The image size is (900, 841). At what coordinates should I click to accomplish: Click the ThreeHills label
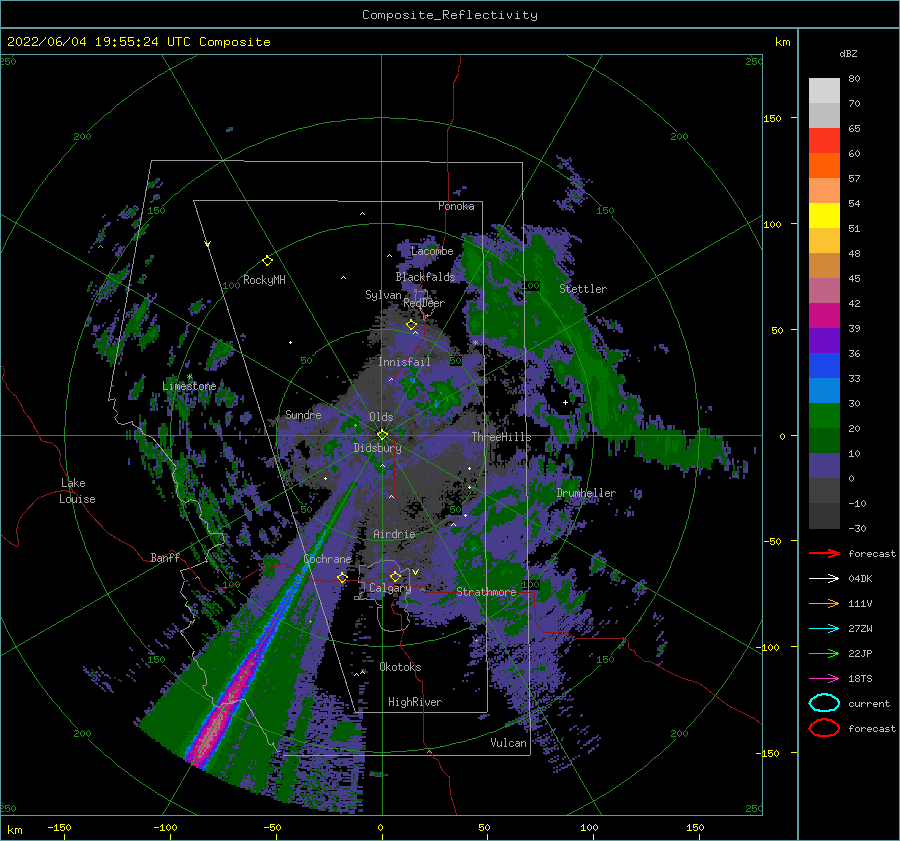click(502, 437)
